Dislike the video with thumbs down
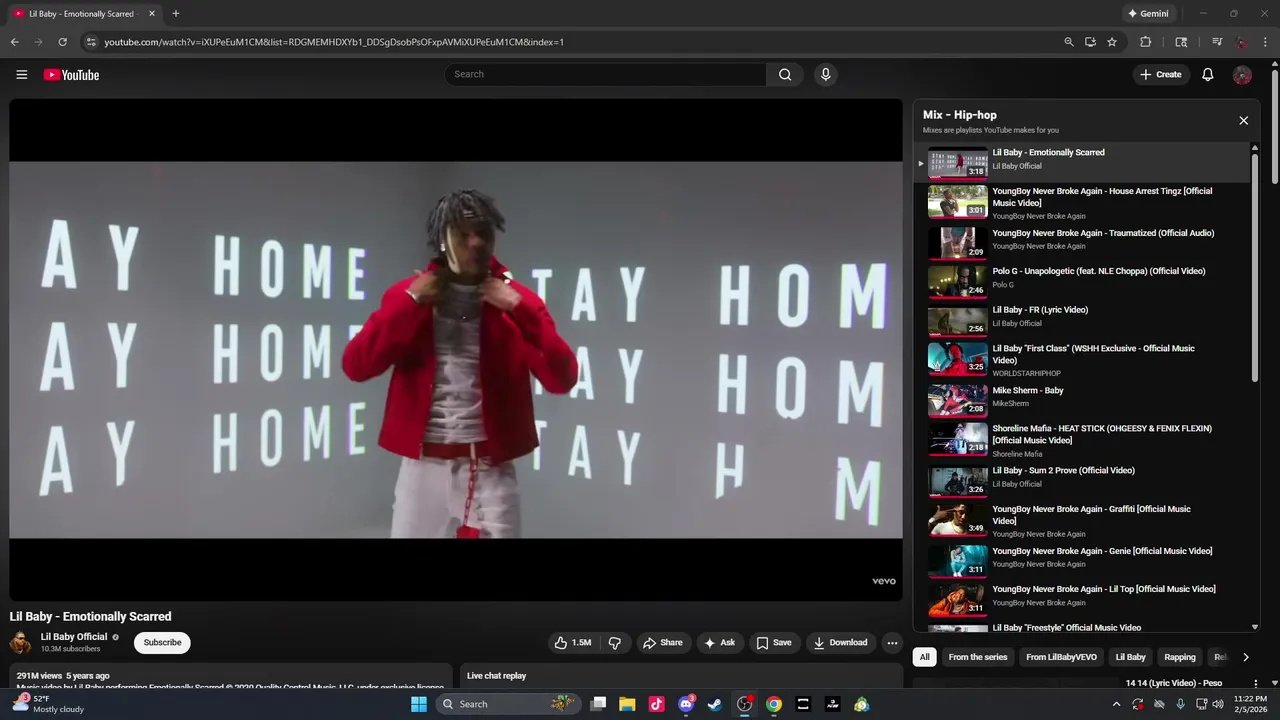Viewport: 1280px width, 720px height. (x=615, y=643)
